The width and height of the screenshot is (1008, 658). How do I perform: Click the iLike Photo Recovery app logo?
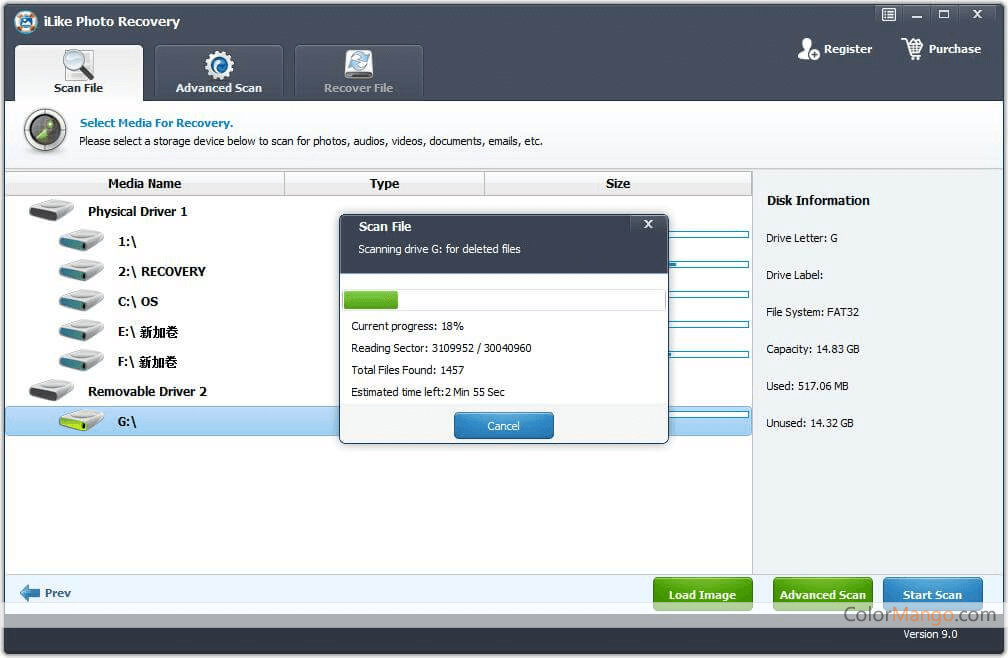(x=26, y=21)
